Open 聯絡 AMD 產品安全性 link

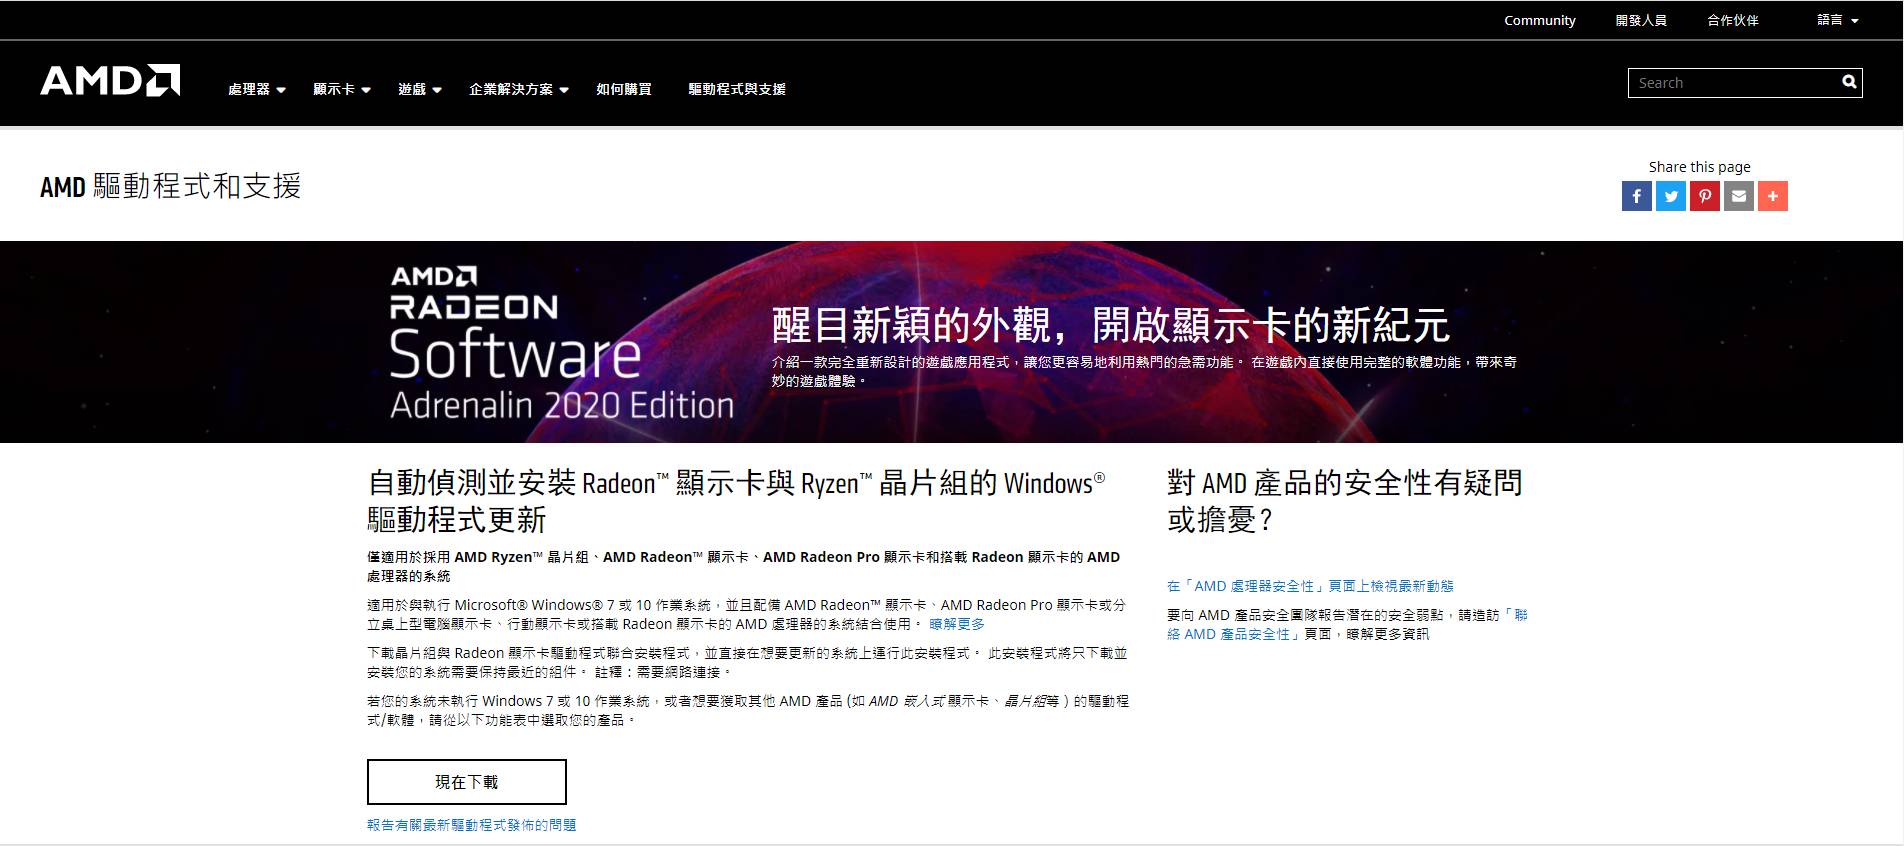(1348, 624)
